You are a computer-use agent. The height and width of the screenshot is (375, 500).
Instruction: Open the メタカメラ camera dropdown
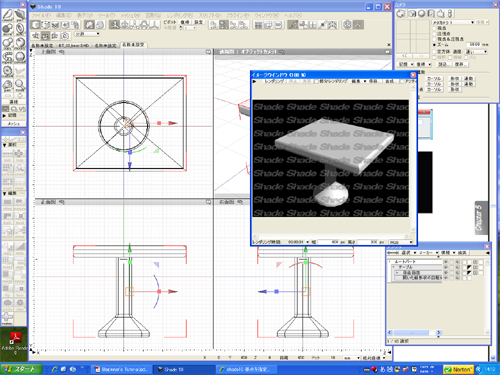coord(453,22)
